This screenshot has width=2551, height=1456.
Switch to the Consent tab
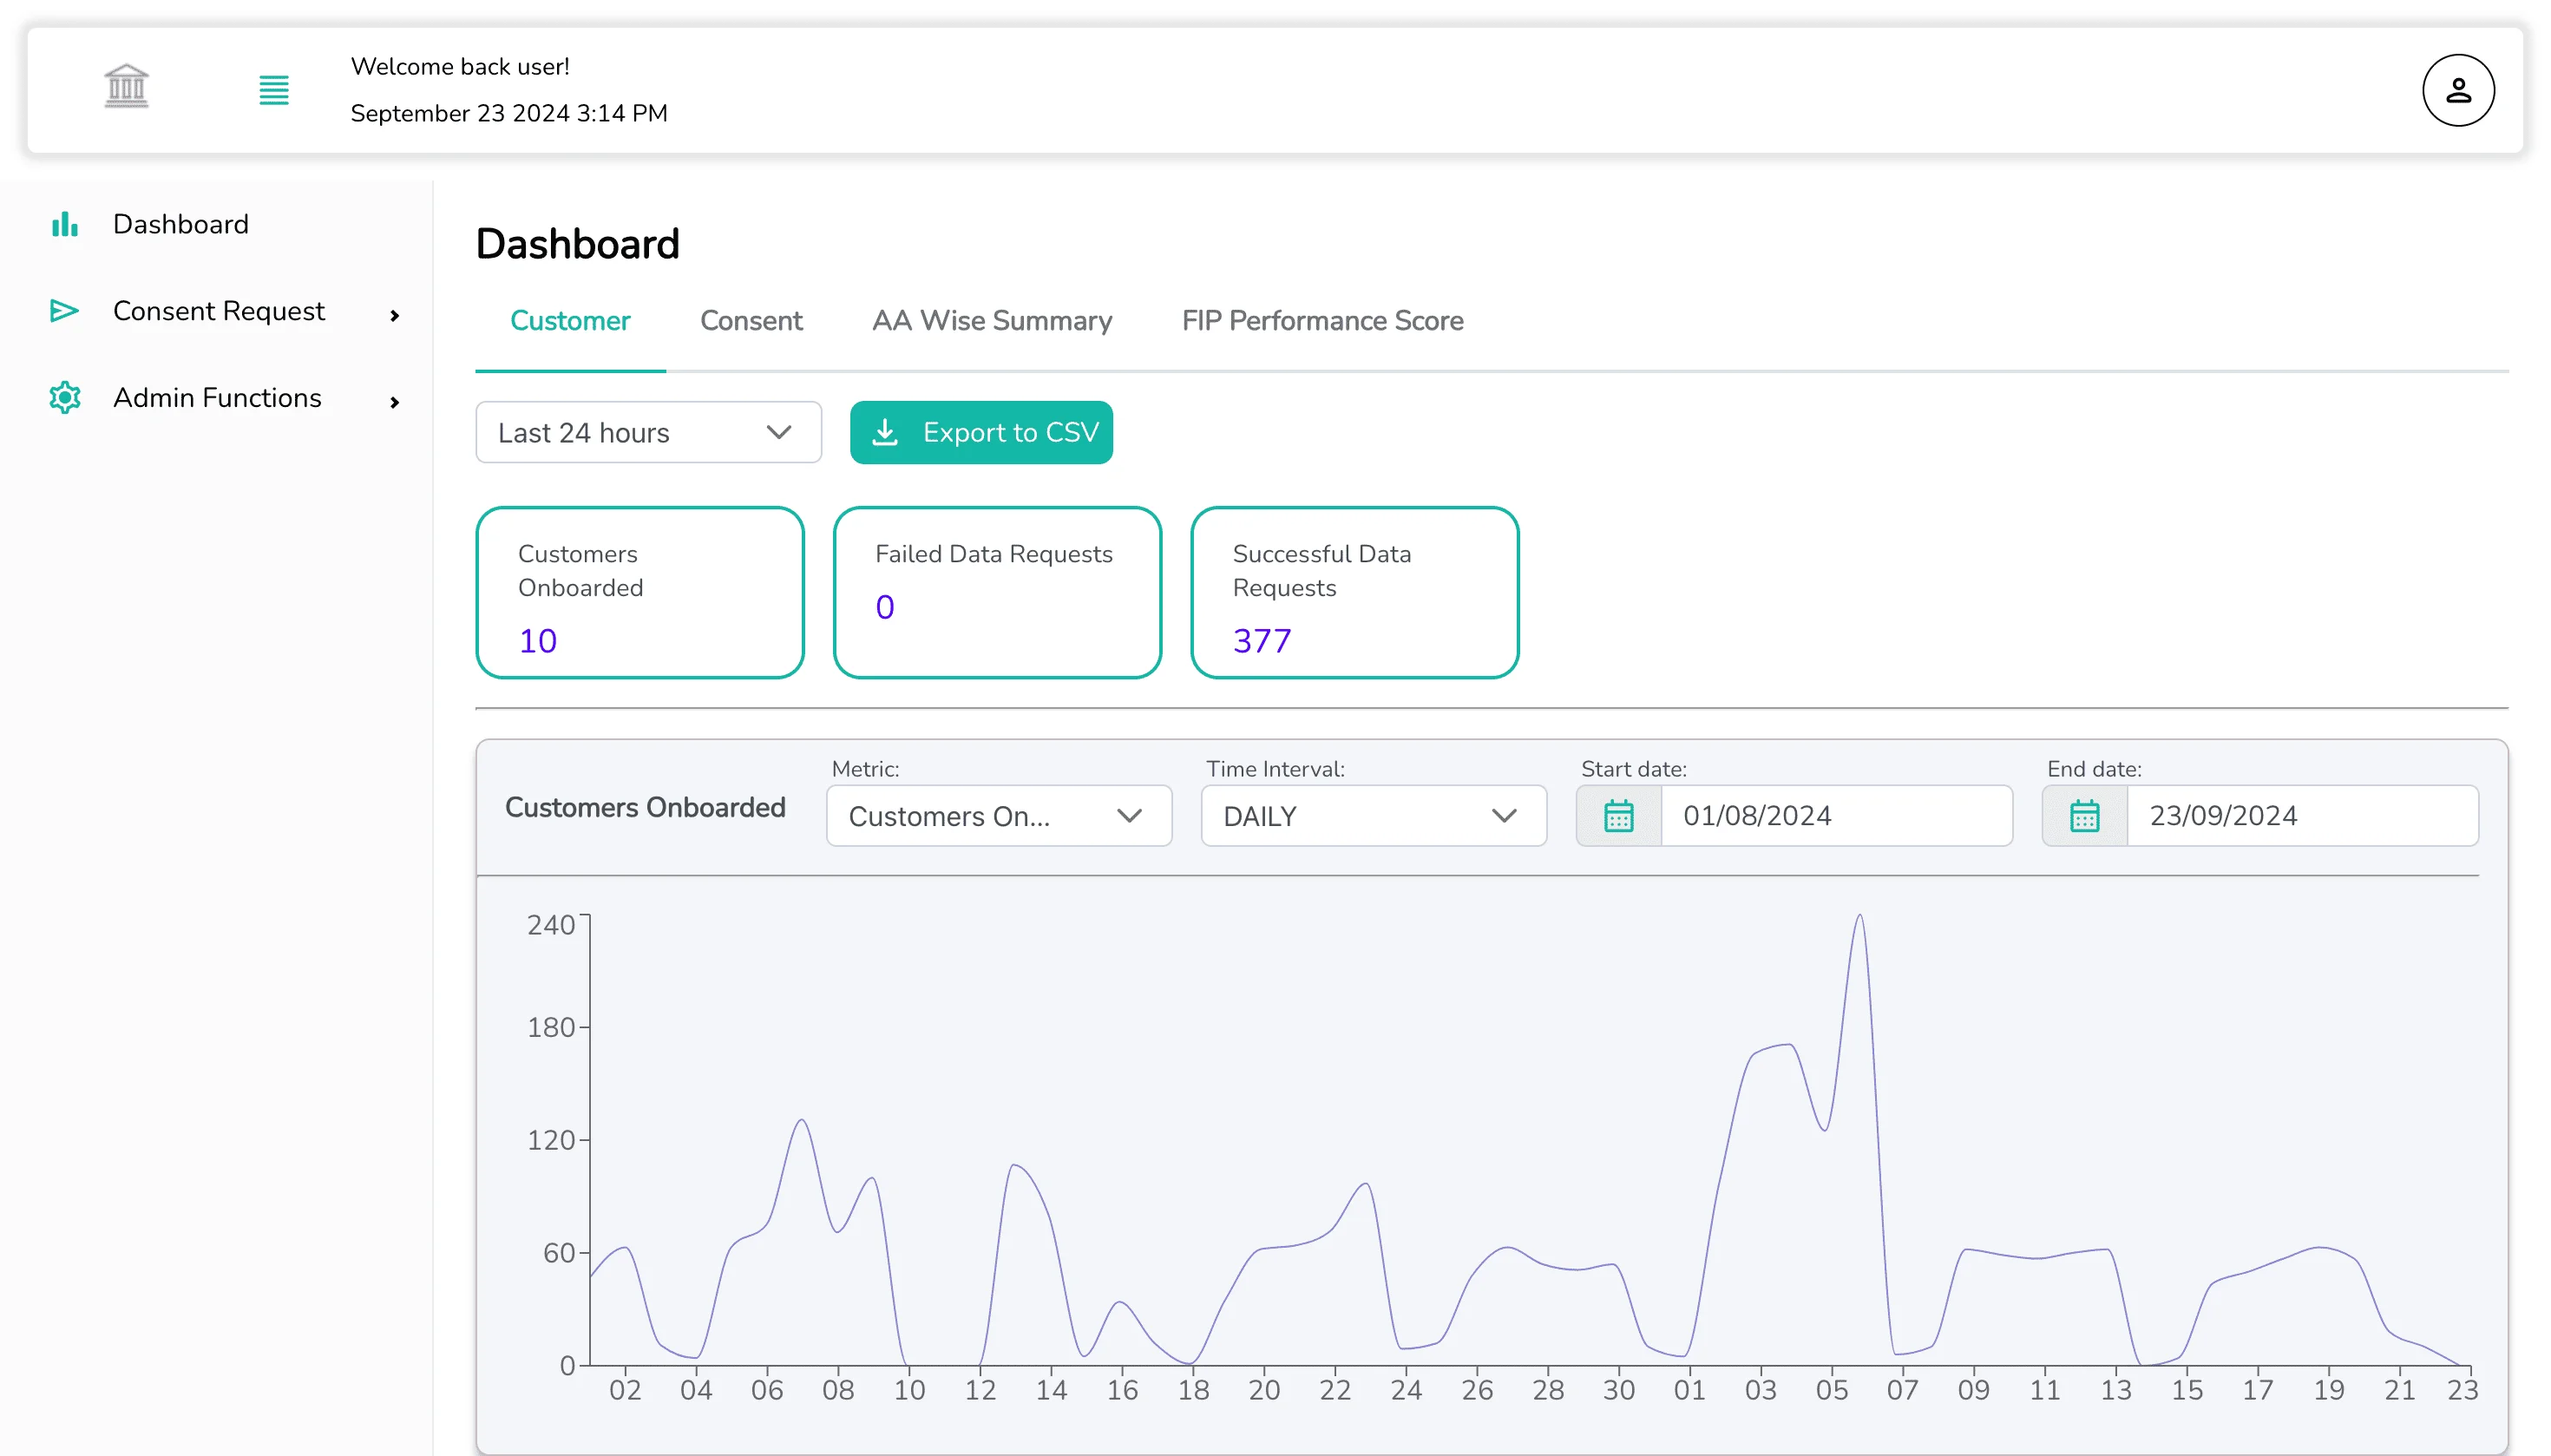coord(751,321)
